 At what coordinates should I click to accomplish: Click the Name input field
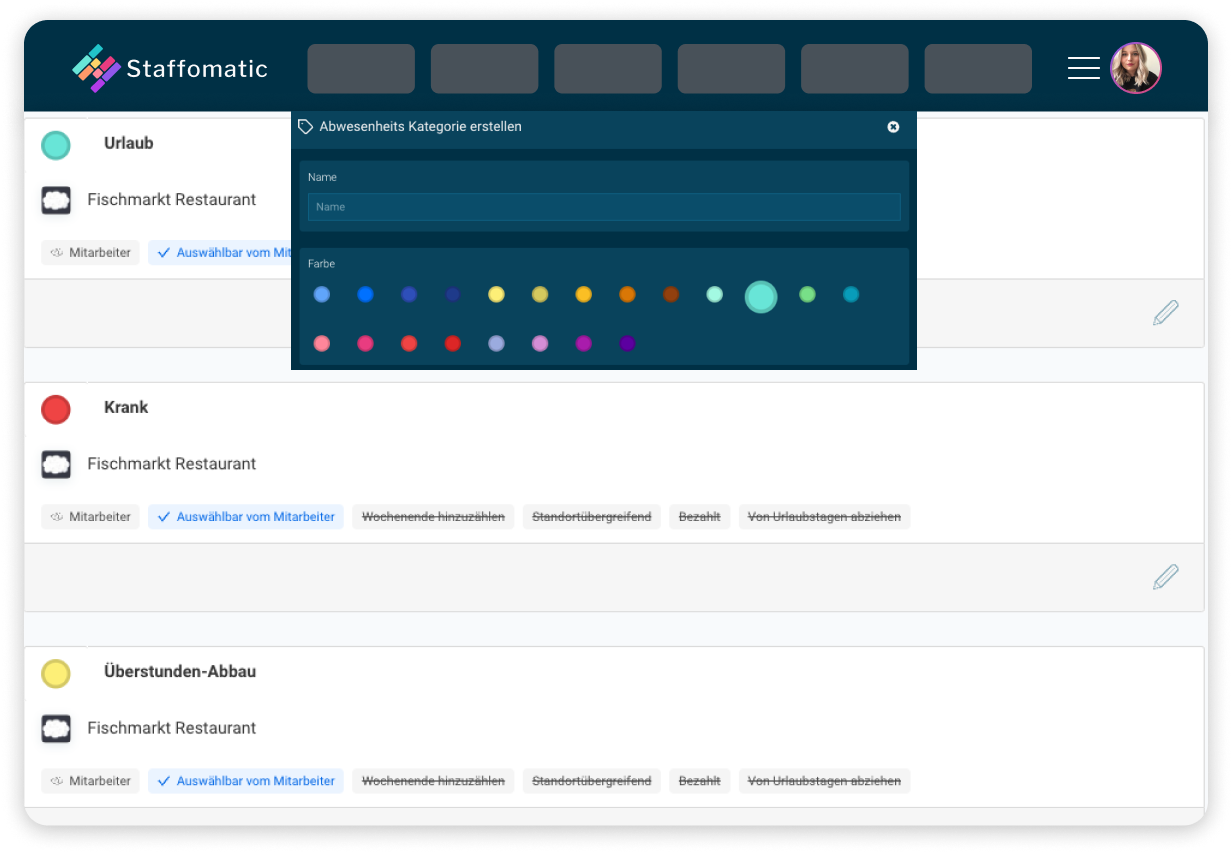point(604,207)
